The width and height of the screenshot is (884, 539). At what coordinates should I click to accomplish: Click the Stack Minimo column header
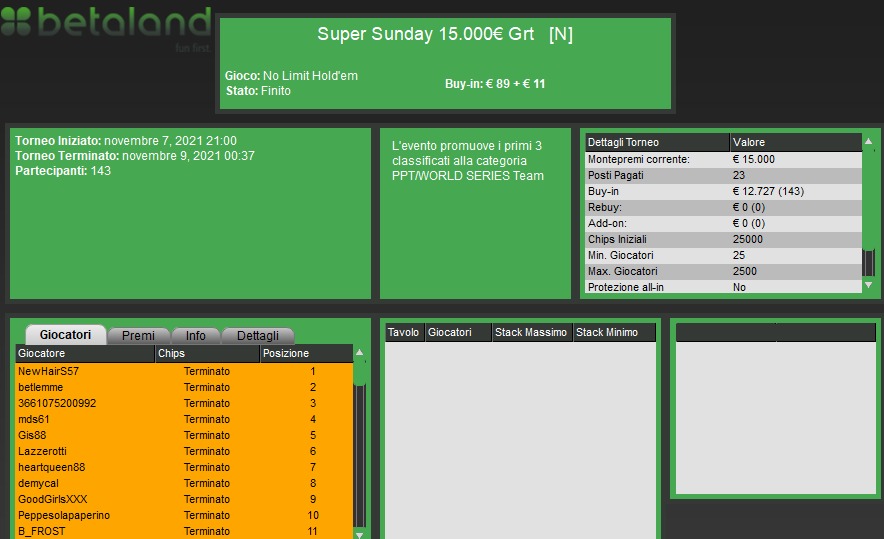click(x=615, y=333)
